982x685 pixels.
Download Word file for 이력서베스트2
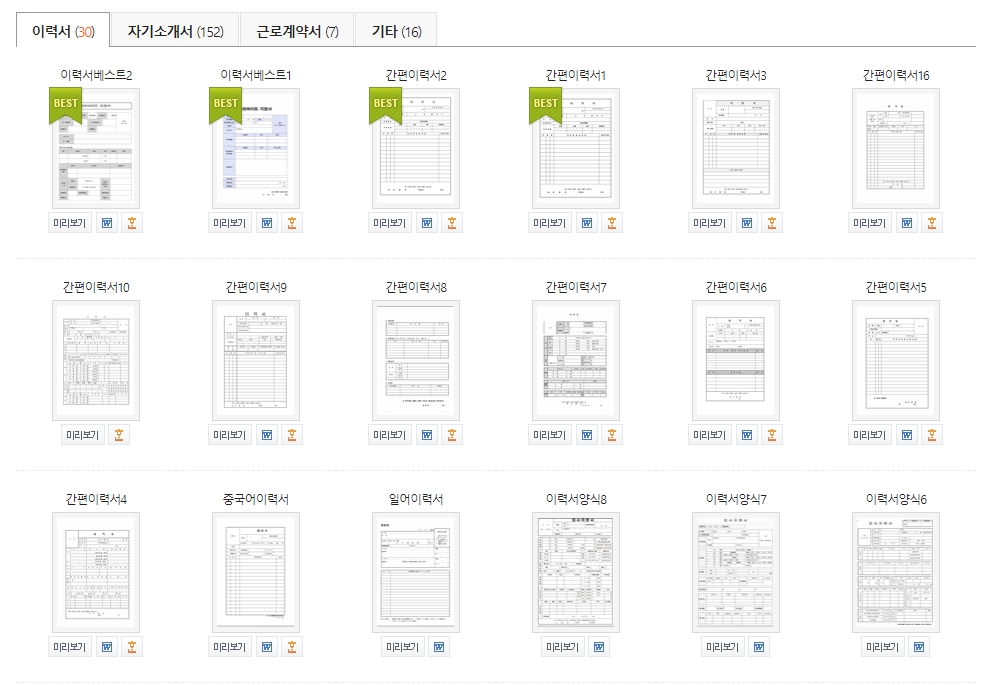pyautogui.click(x=107, y=223)
